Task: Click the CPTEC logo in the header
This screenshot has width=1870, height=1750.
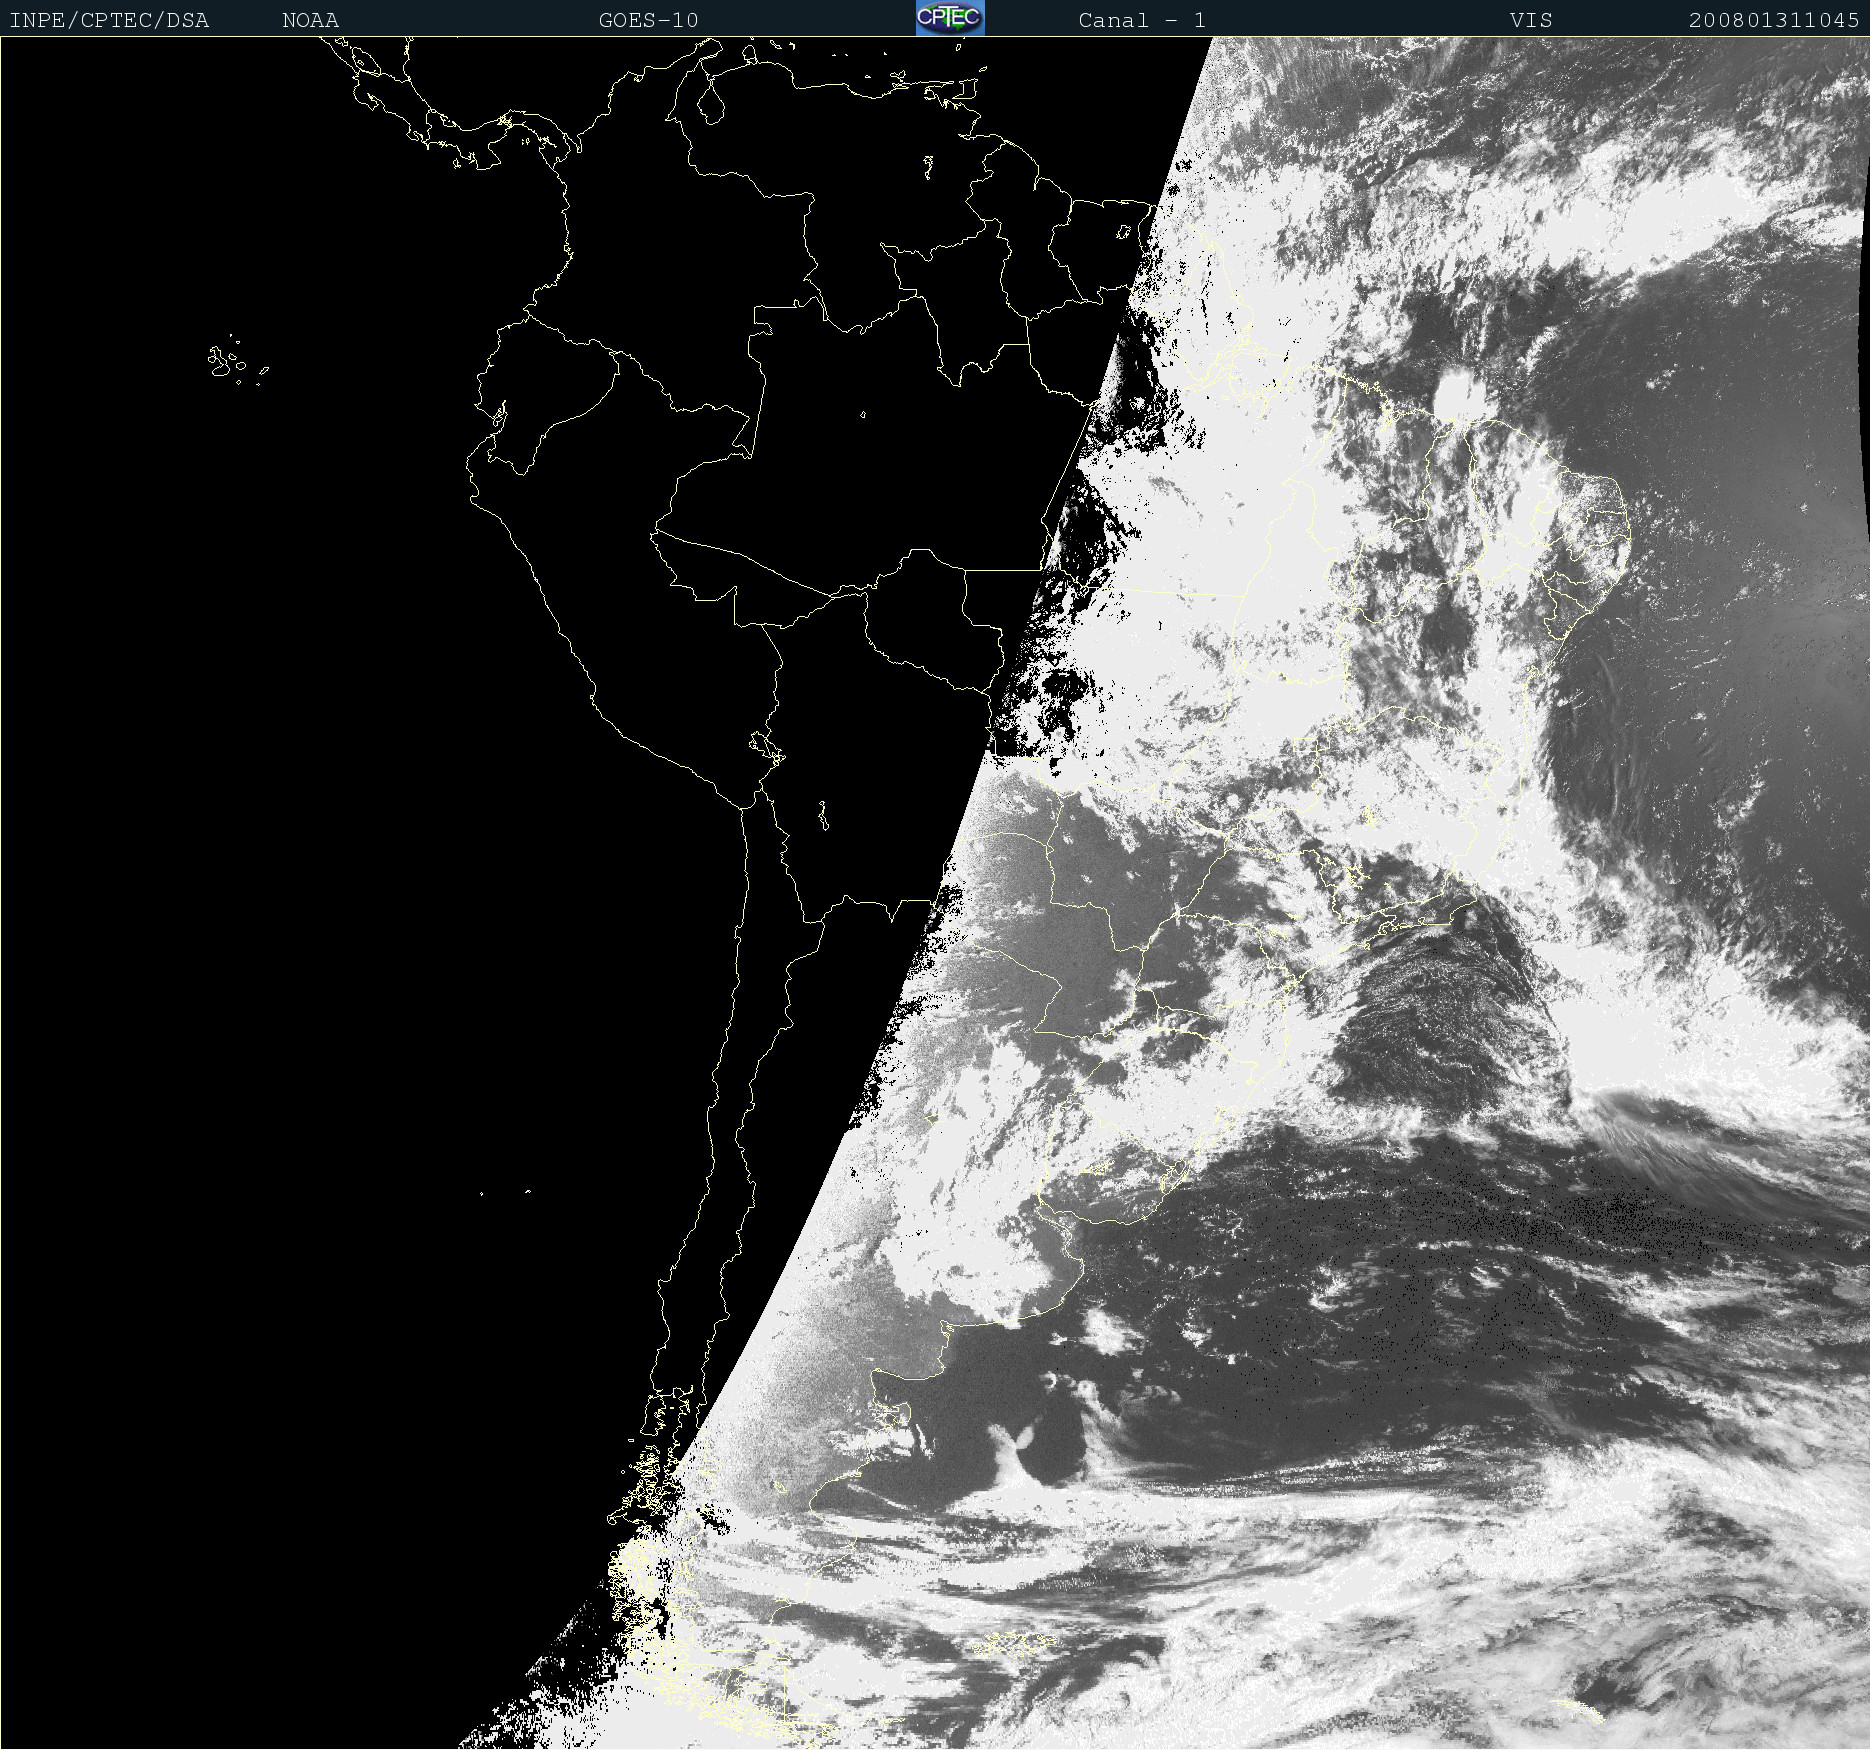Action: (x=950, y=18)
